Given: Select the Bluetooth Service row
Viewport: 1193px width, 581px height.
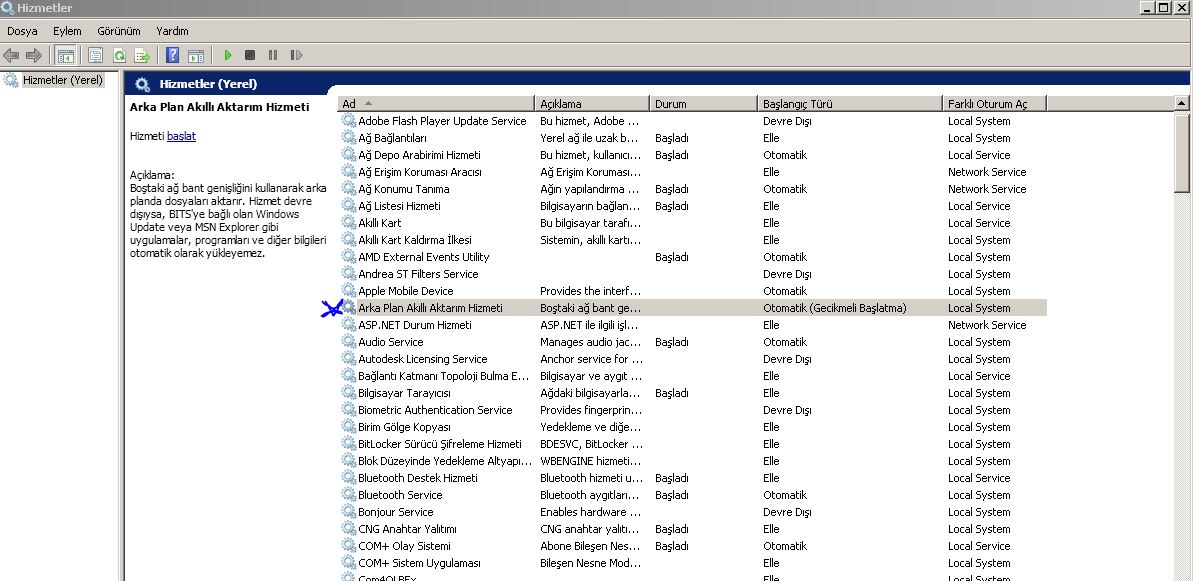Looking at the screenshot, I should [400, 495].
